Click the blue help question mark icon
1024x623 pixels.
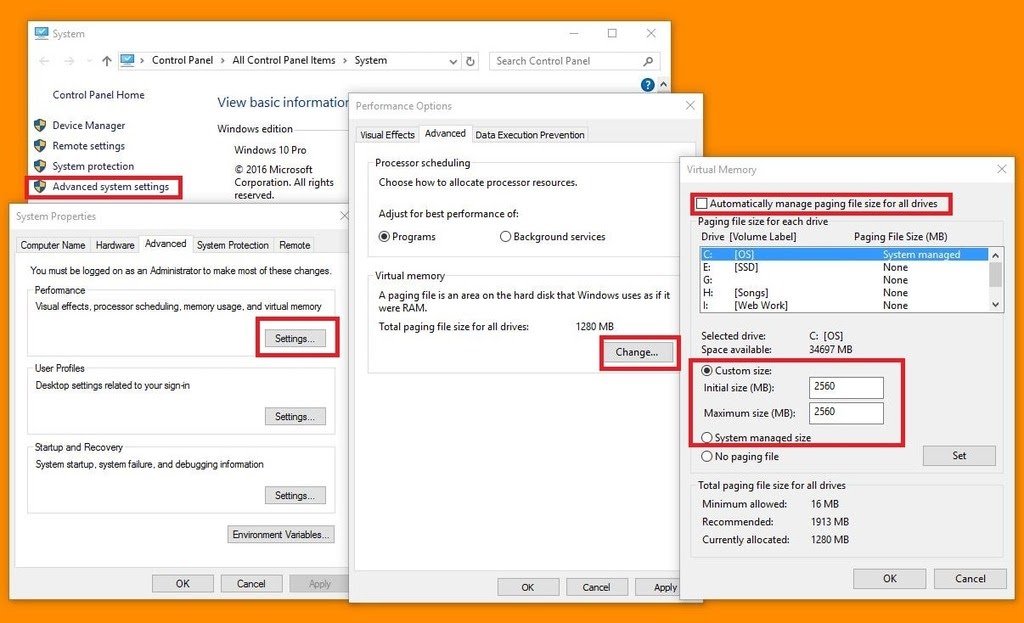[x=648, y=85]
